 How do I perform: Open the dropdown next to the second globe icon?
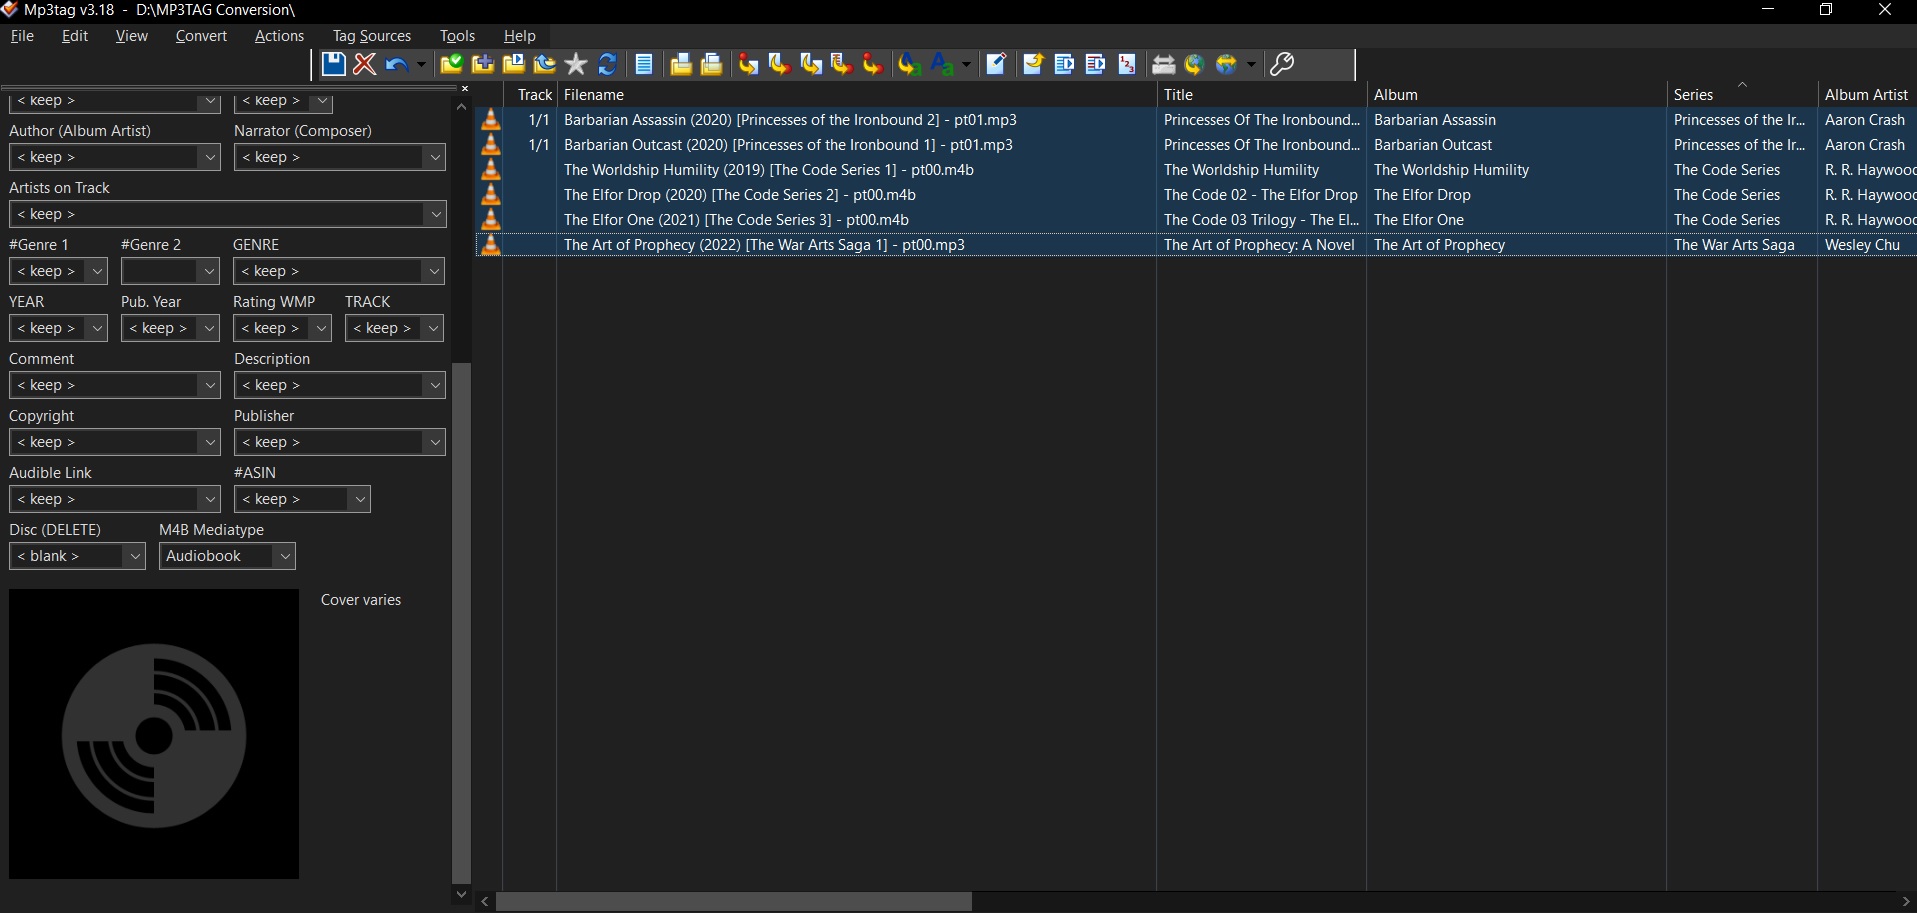[x=1251, y=65]
